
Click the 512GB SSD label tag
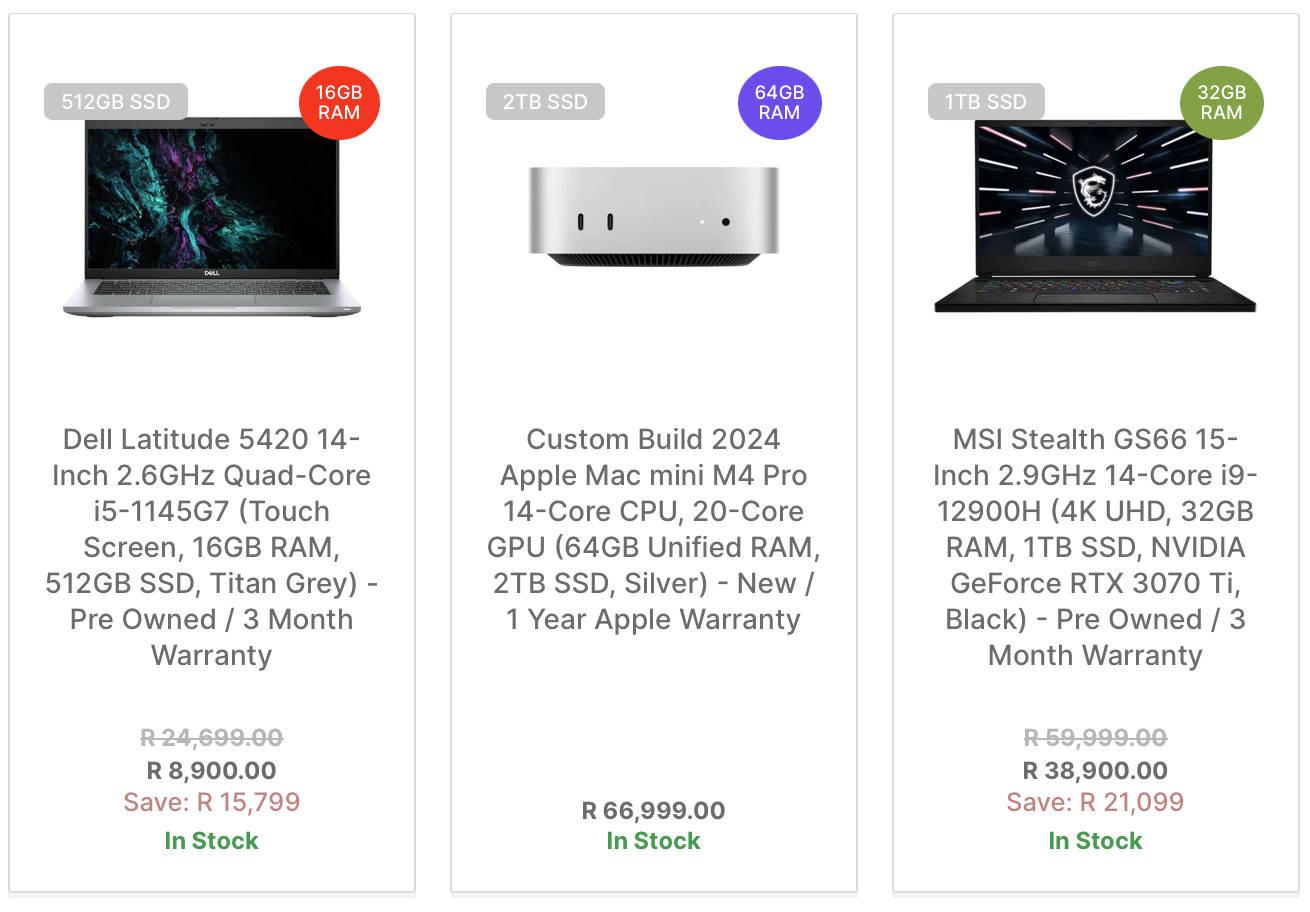coord(116,102)
